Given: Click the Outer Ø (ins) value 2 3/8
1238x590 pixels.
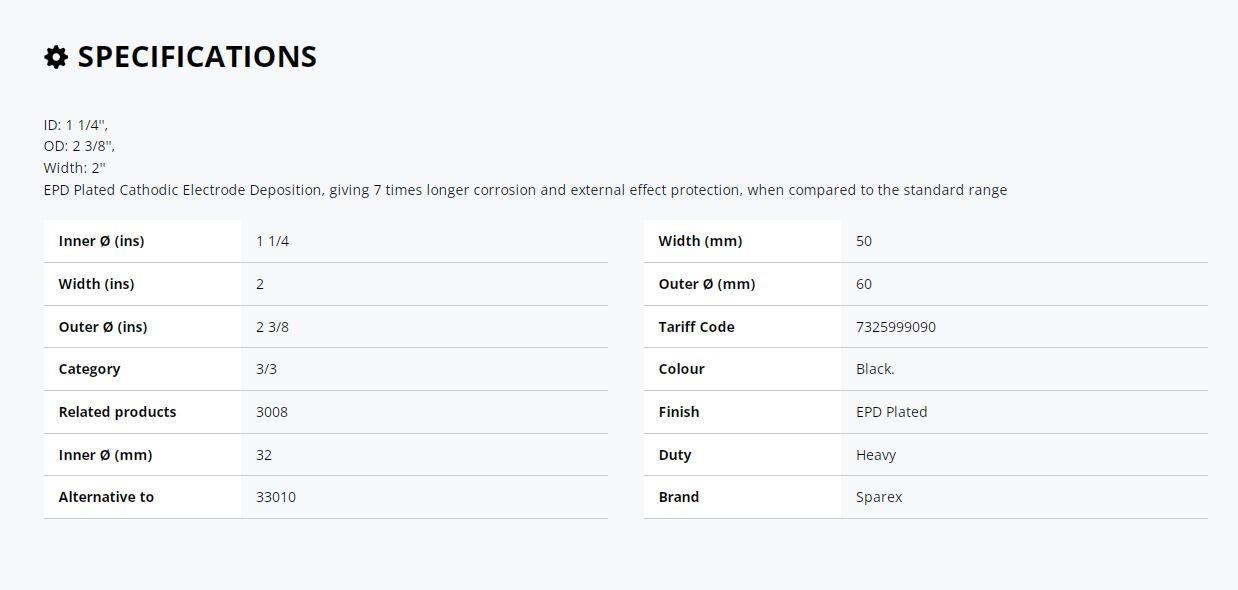Looking at the screenshot, I should 272,327.
